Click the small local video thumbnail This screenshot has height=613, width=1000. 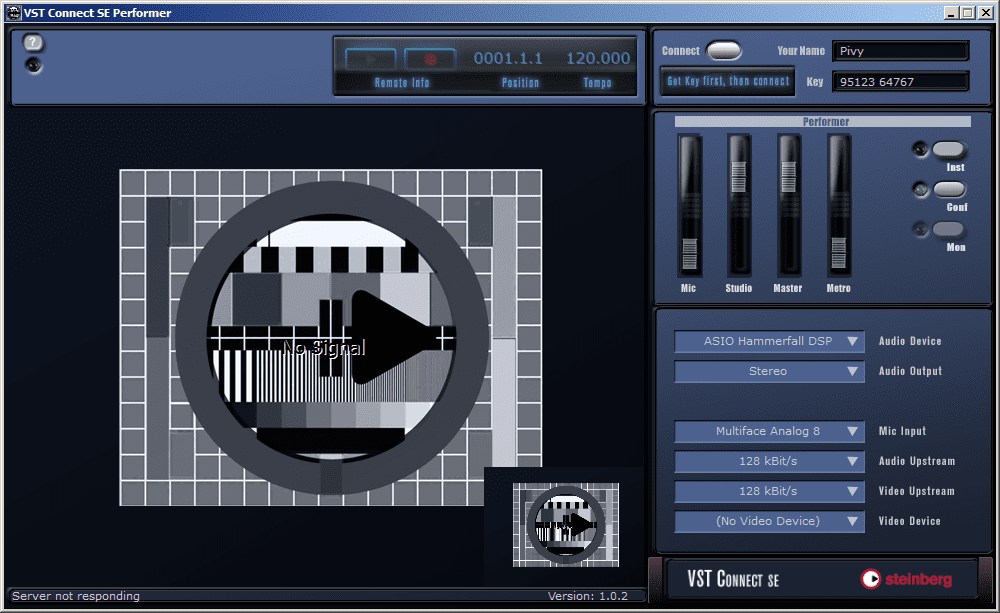click(566, 524)
